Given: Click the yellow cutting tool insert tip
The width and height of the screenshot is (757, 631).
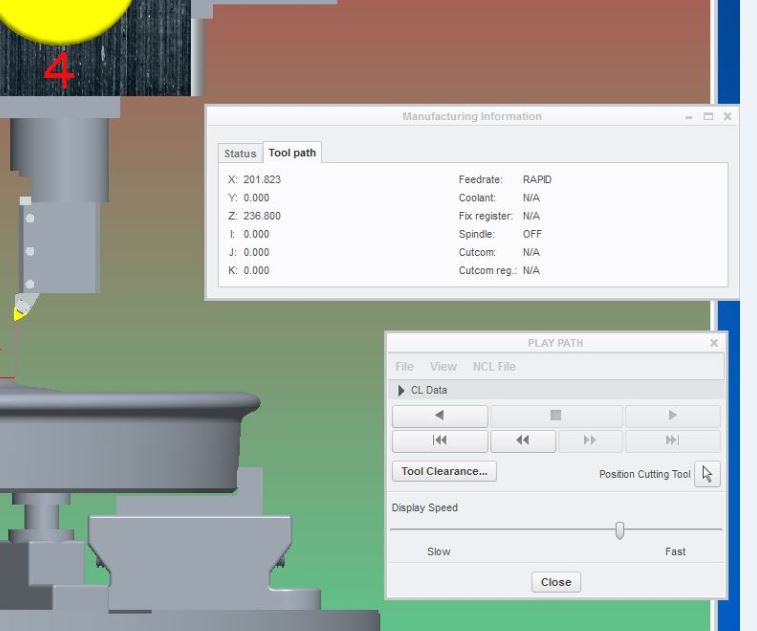Looking at the screenshot, I should point(18,315).
